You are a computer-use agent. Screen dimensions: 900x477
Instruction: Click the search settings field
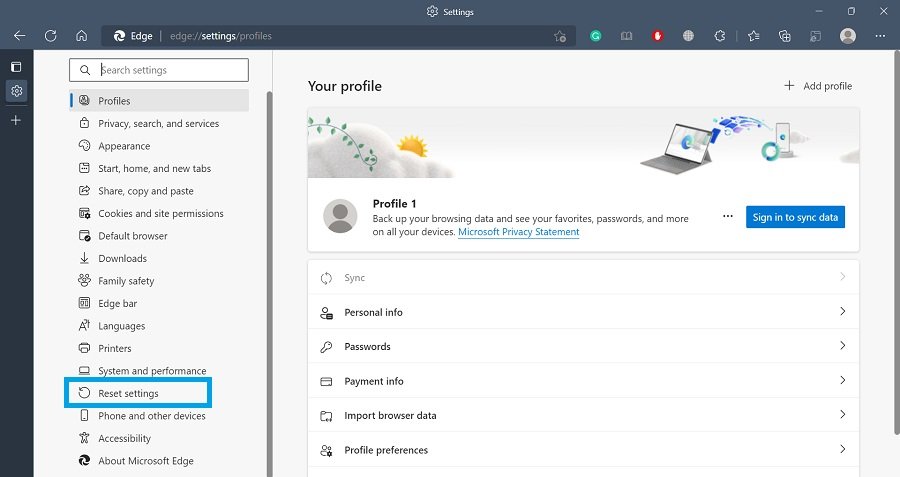tap(159, 70)
